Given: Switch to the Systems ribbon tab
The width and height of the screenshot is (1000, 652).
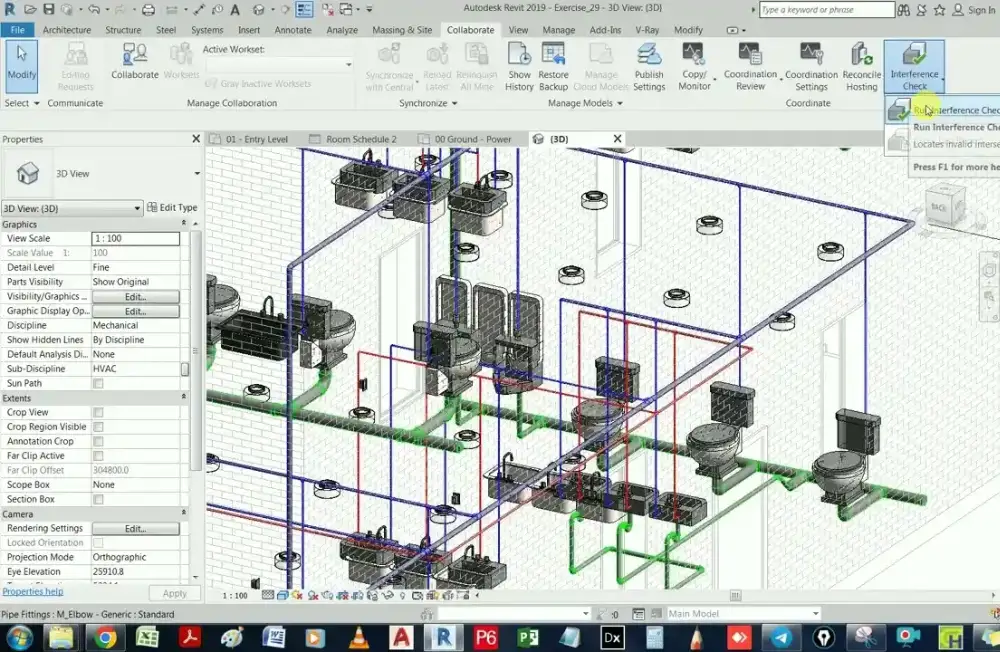Looking at the screenshot, I should click(x=207, y=30).
